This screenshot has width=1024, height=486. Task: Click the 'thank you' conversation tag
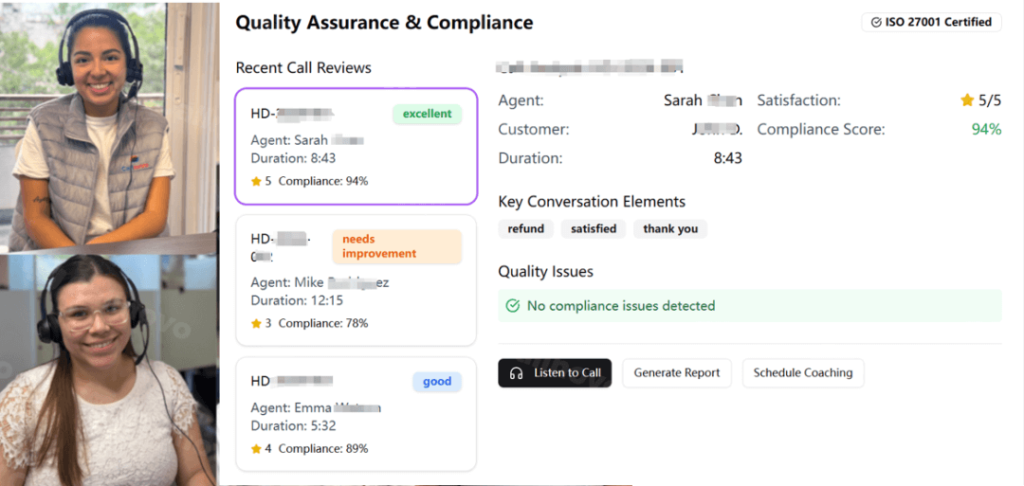tap(670, 229)
